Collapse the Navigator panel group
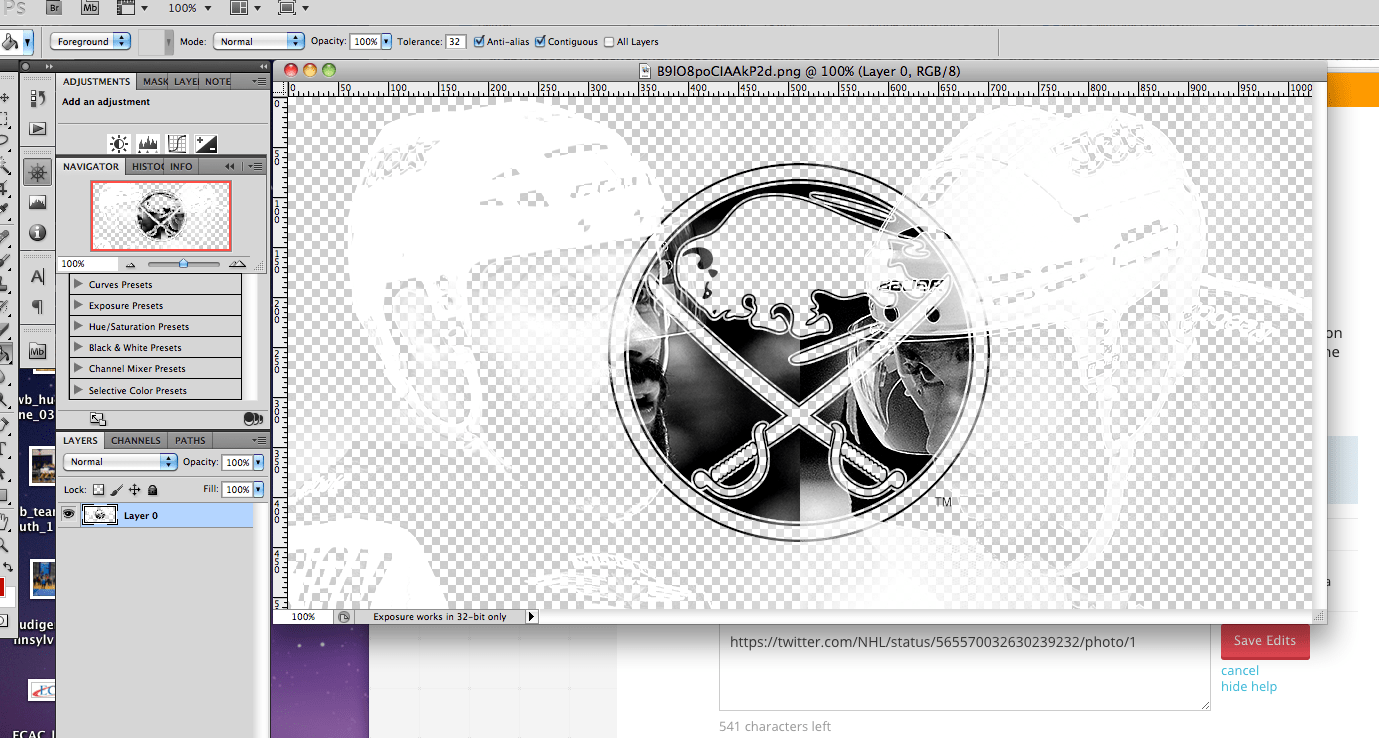This screenshot has width=1379, height=738. pyautogui.click(x=229, y=167)
